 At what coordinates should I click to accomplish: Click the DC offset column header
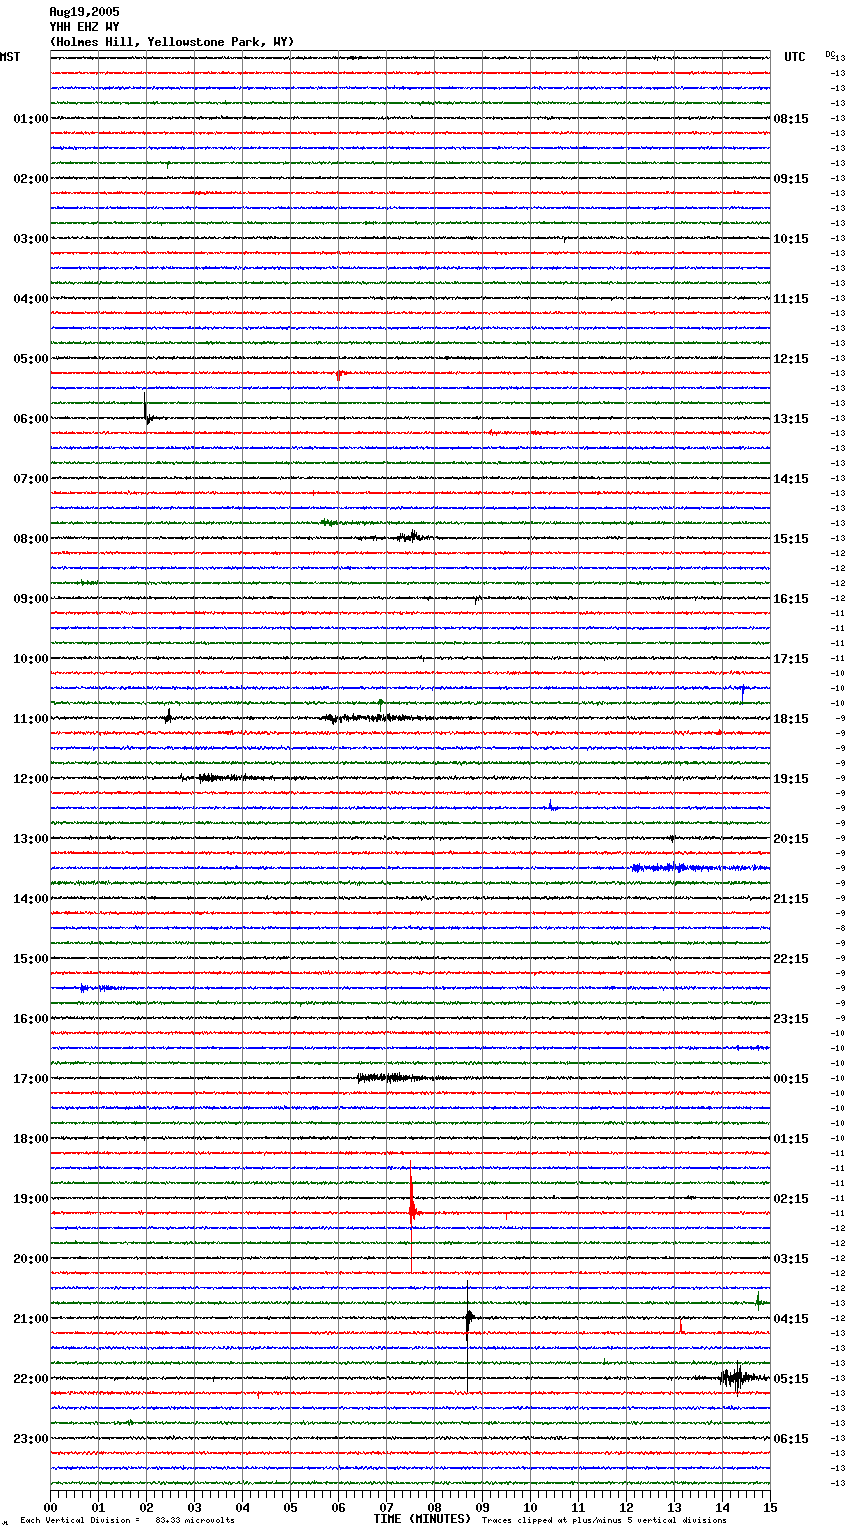[830, 54]
